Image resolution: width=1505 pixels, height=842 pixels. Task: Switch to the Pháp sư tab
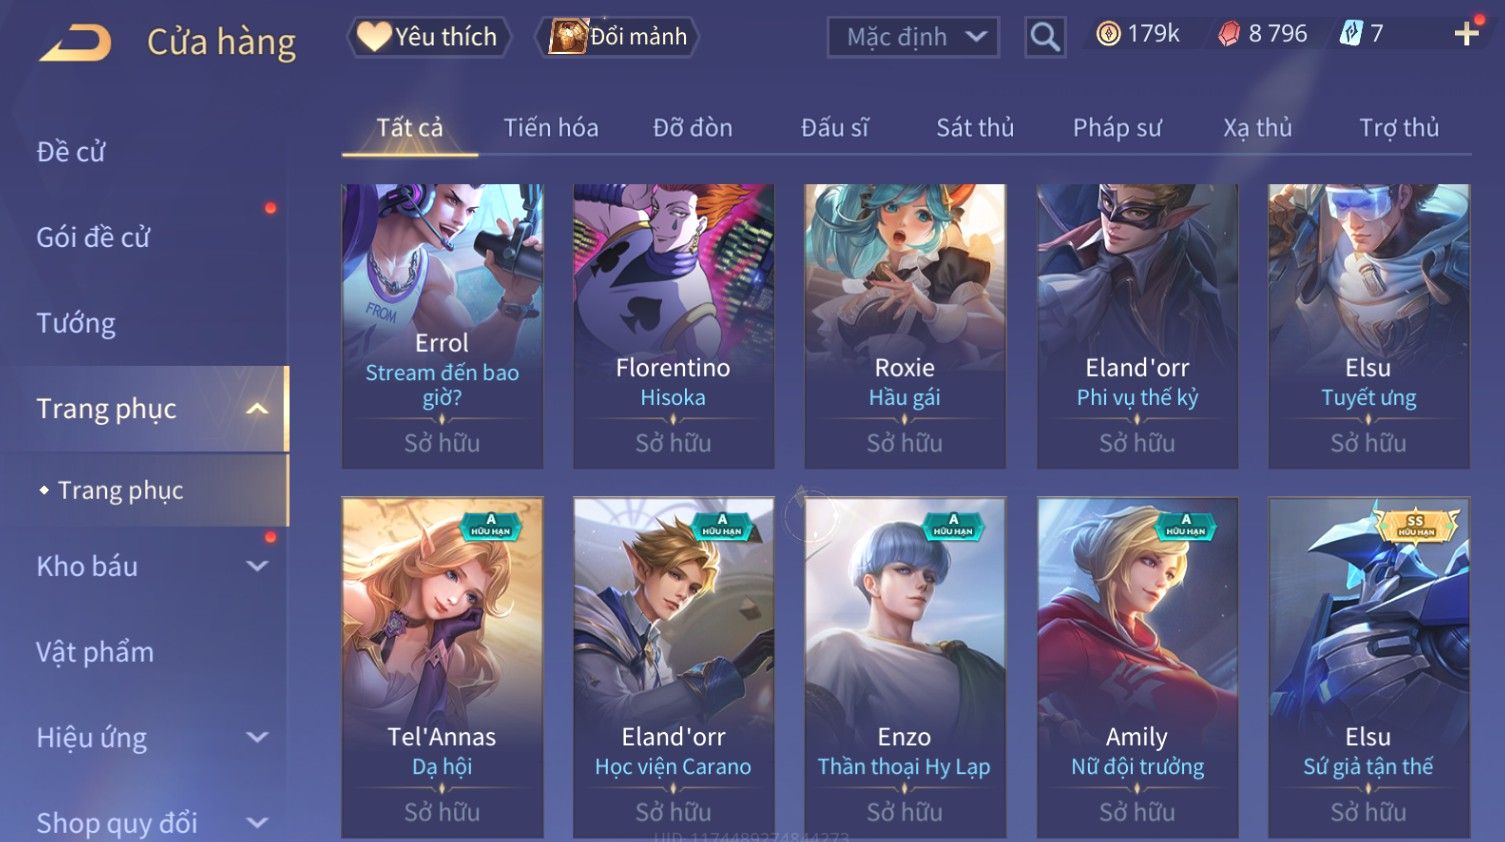click(x=1117, y=128)
